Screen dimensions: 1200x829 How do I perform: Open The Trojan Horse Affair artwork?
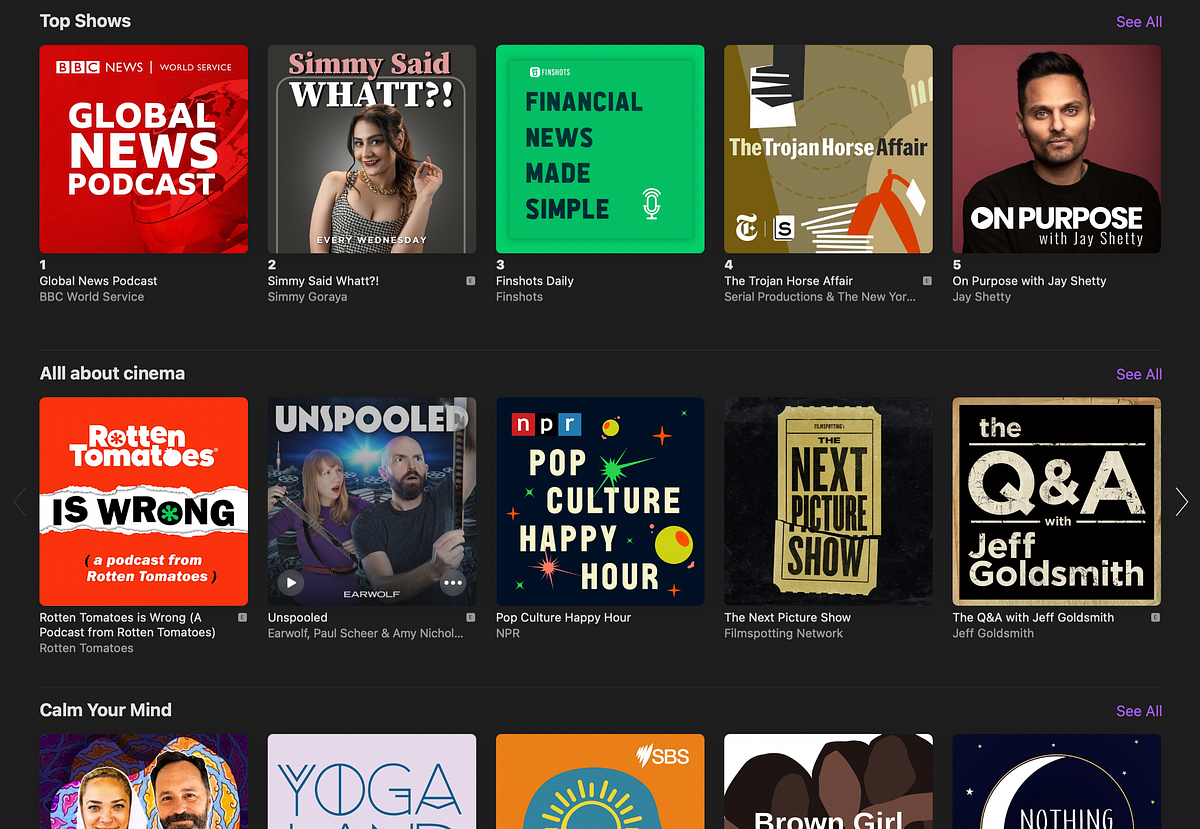click(x=829, y=149)
